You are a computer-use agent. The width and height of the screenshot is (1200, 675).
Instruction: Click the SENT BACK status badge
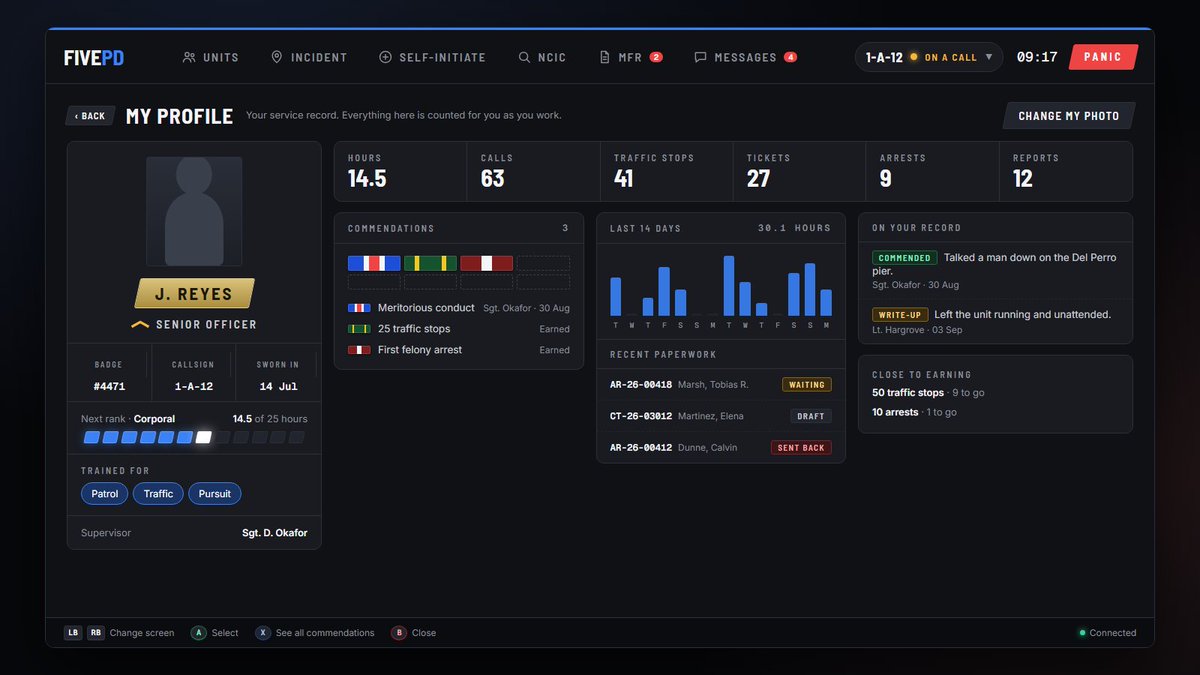point(801,447)
